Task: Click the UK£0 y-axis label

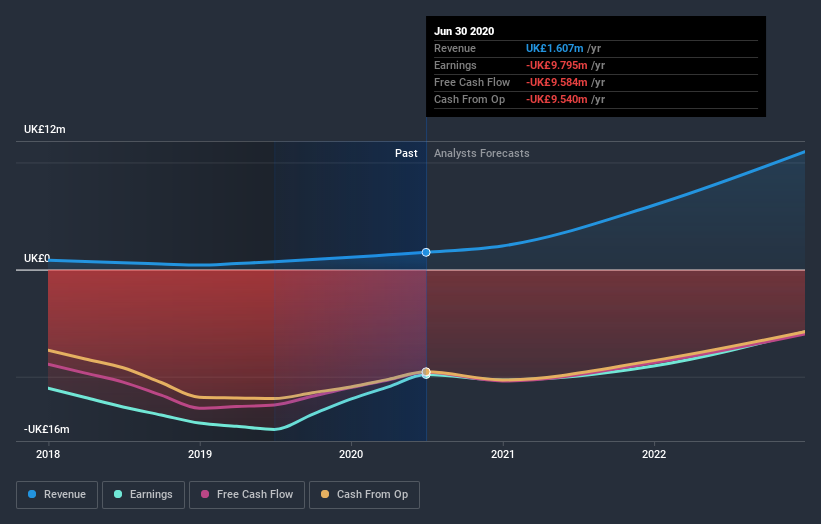Action: tap(37, 258)
